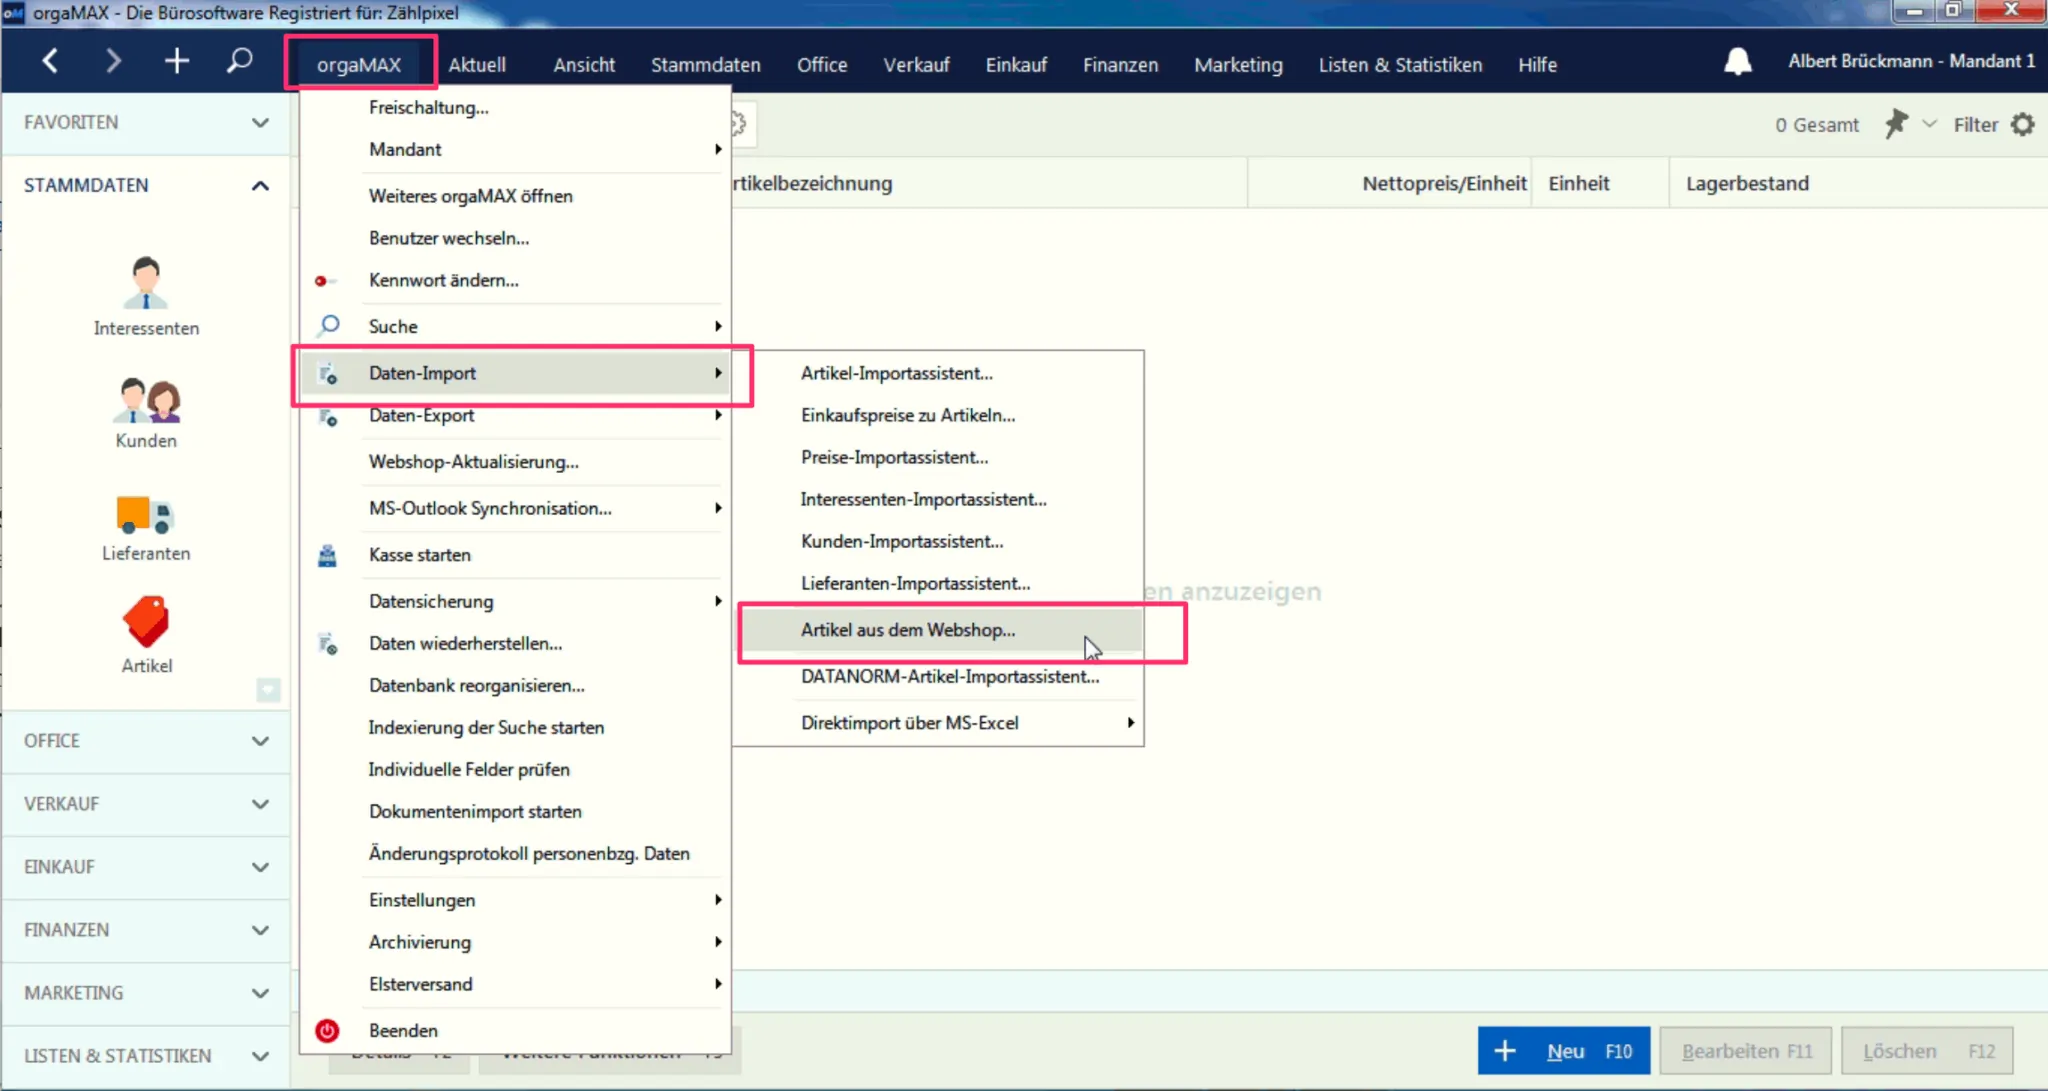Image resolution: width=2048 pixels, height=1091 pixels.
Task: Click the Filter label button
Action: 1975,125
